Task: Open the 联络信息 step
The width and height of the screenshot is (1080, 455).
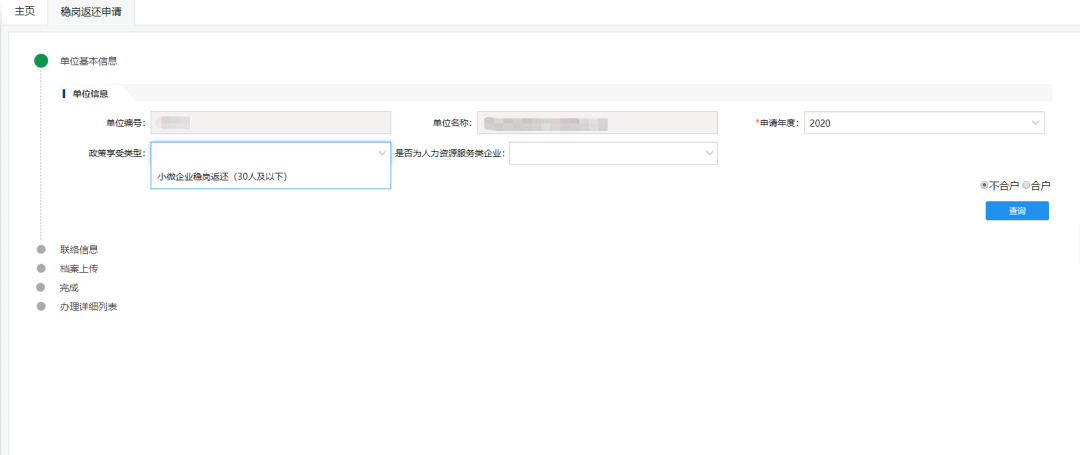Action: [x=79, y=249]
